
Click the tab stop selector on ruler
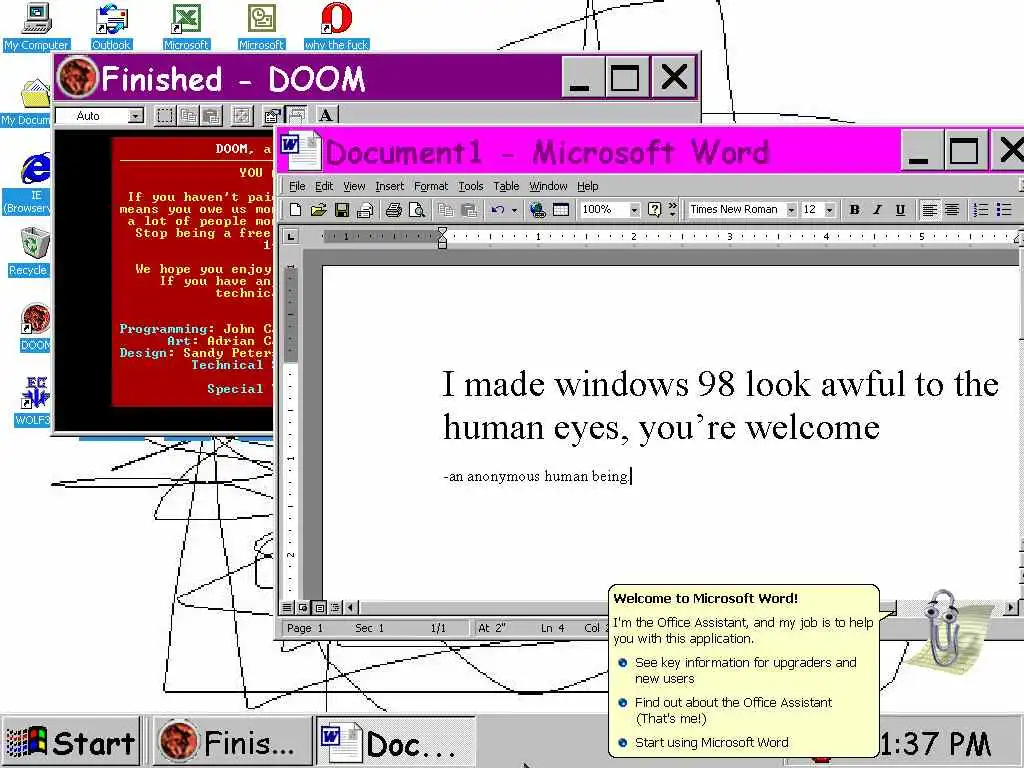[x=291, y=236]
